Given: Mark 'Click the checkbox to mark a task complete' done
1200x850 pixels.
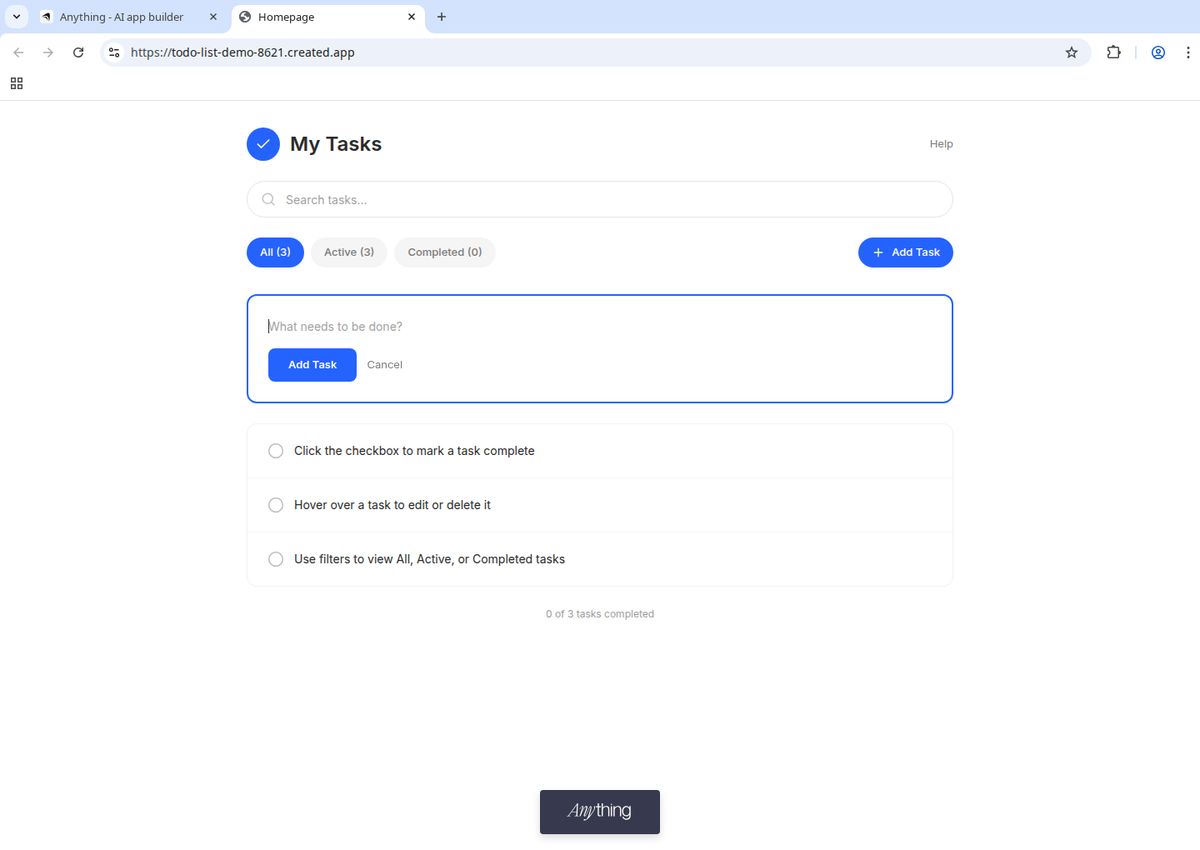Looking at the screenshot, I should tap(275, 450).
